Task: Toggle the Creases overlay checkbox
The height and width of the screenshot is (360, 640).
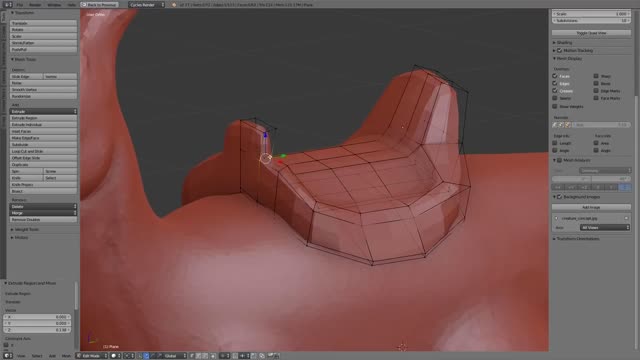Action: click(555, 91)
